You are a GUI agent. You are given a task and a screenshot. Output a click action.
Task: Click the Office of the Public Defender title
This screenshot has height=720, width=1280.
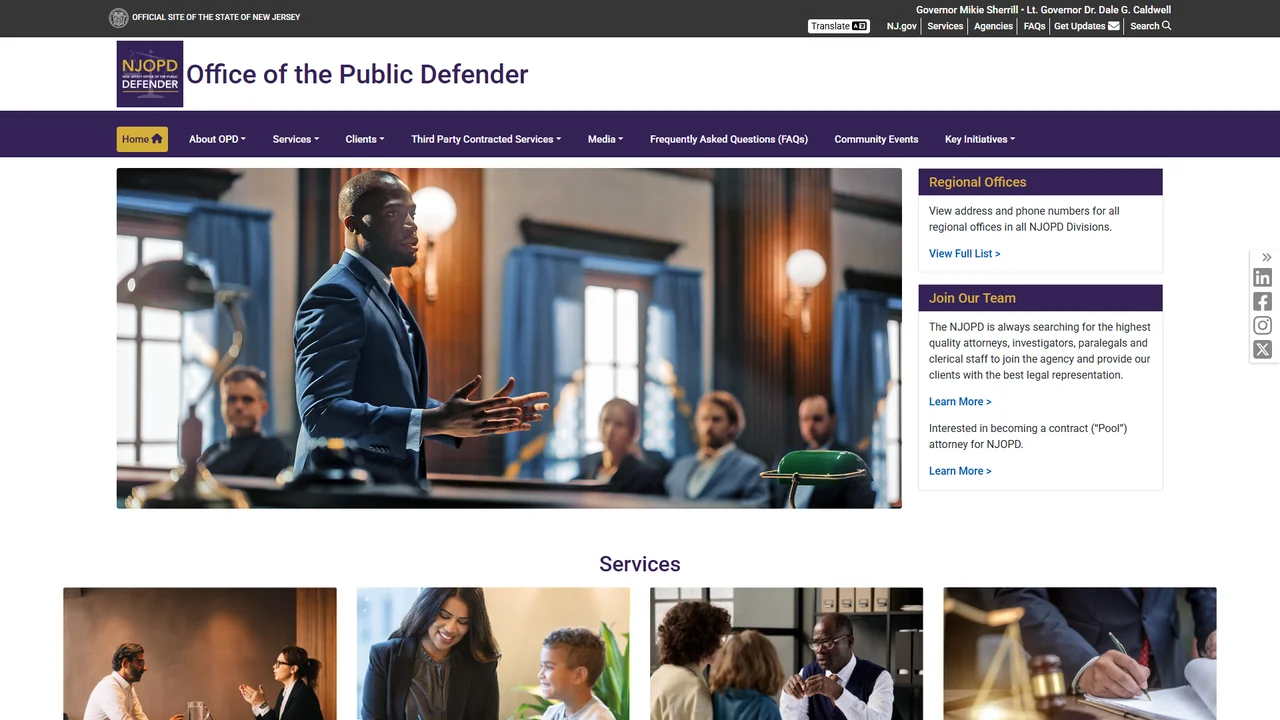357,74
